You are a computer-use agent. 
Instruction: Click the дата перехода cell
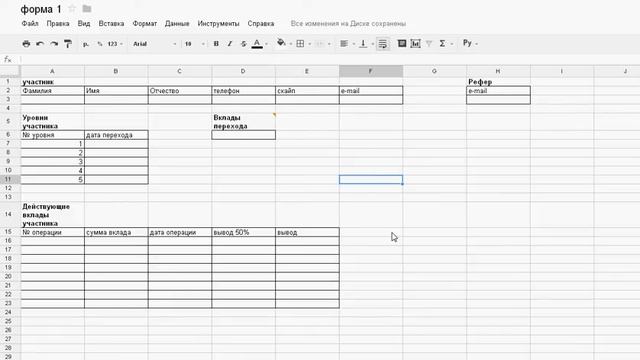(116, 135)
